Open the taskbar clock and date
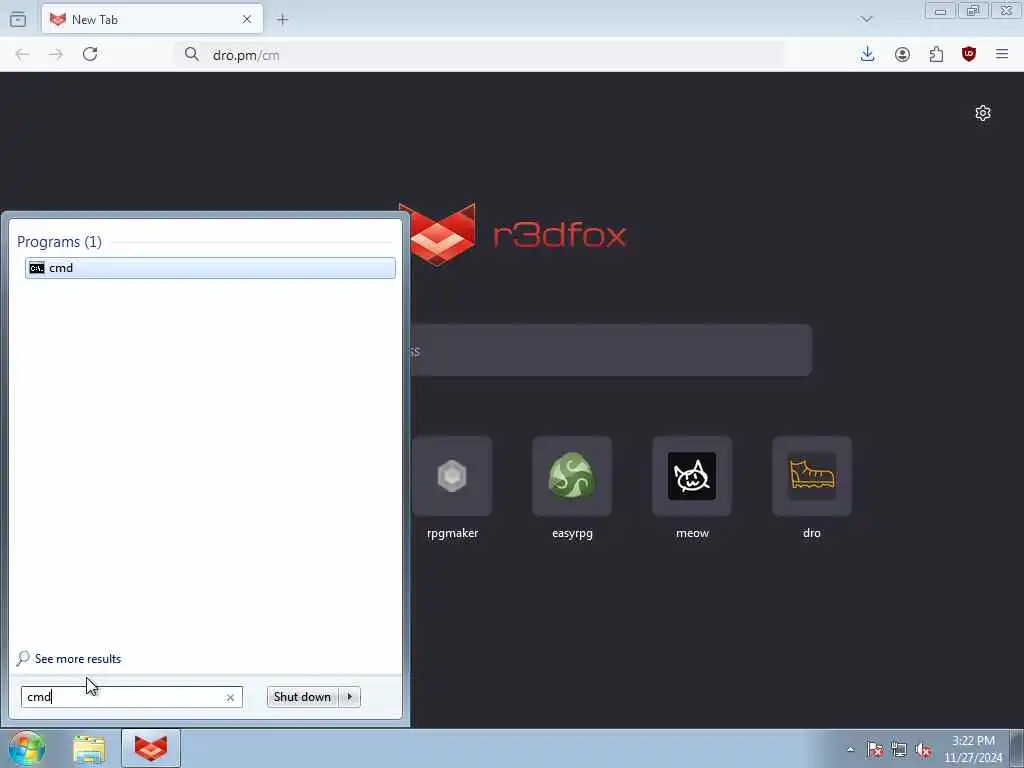The width and height of the screenshot is (1024, 768). pos(973,749)
